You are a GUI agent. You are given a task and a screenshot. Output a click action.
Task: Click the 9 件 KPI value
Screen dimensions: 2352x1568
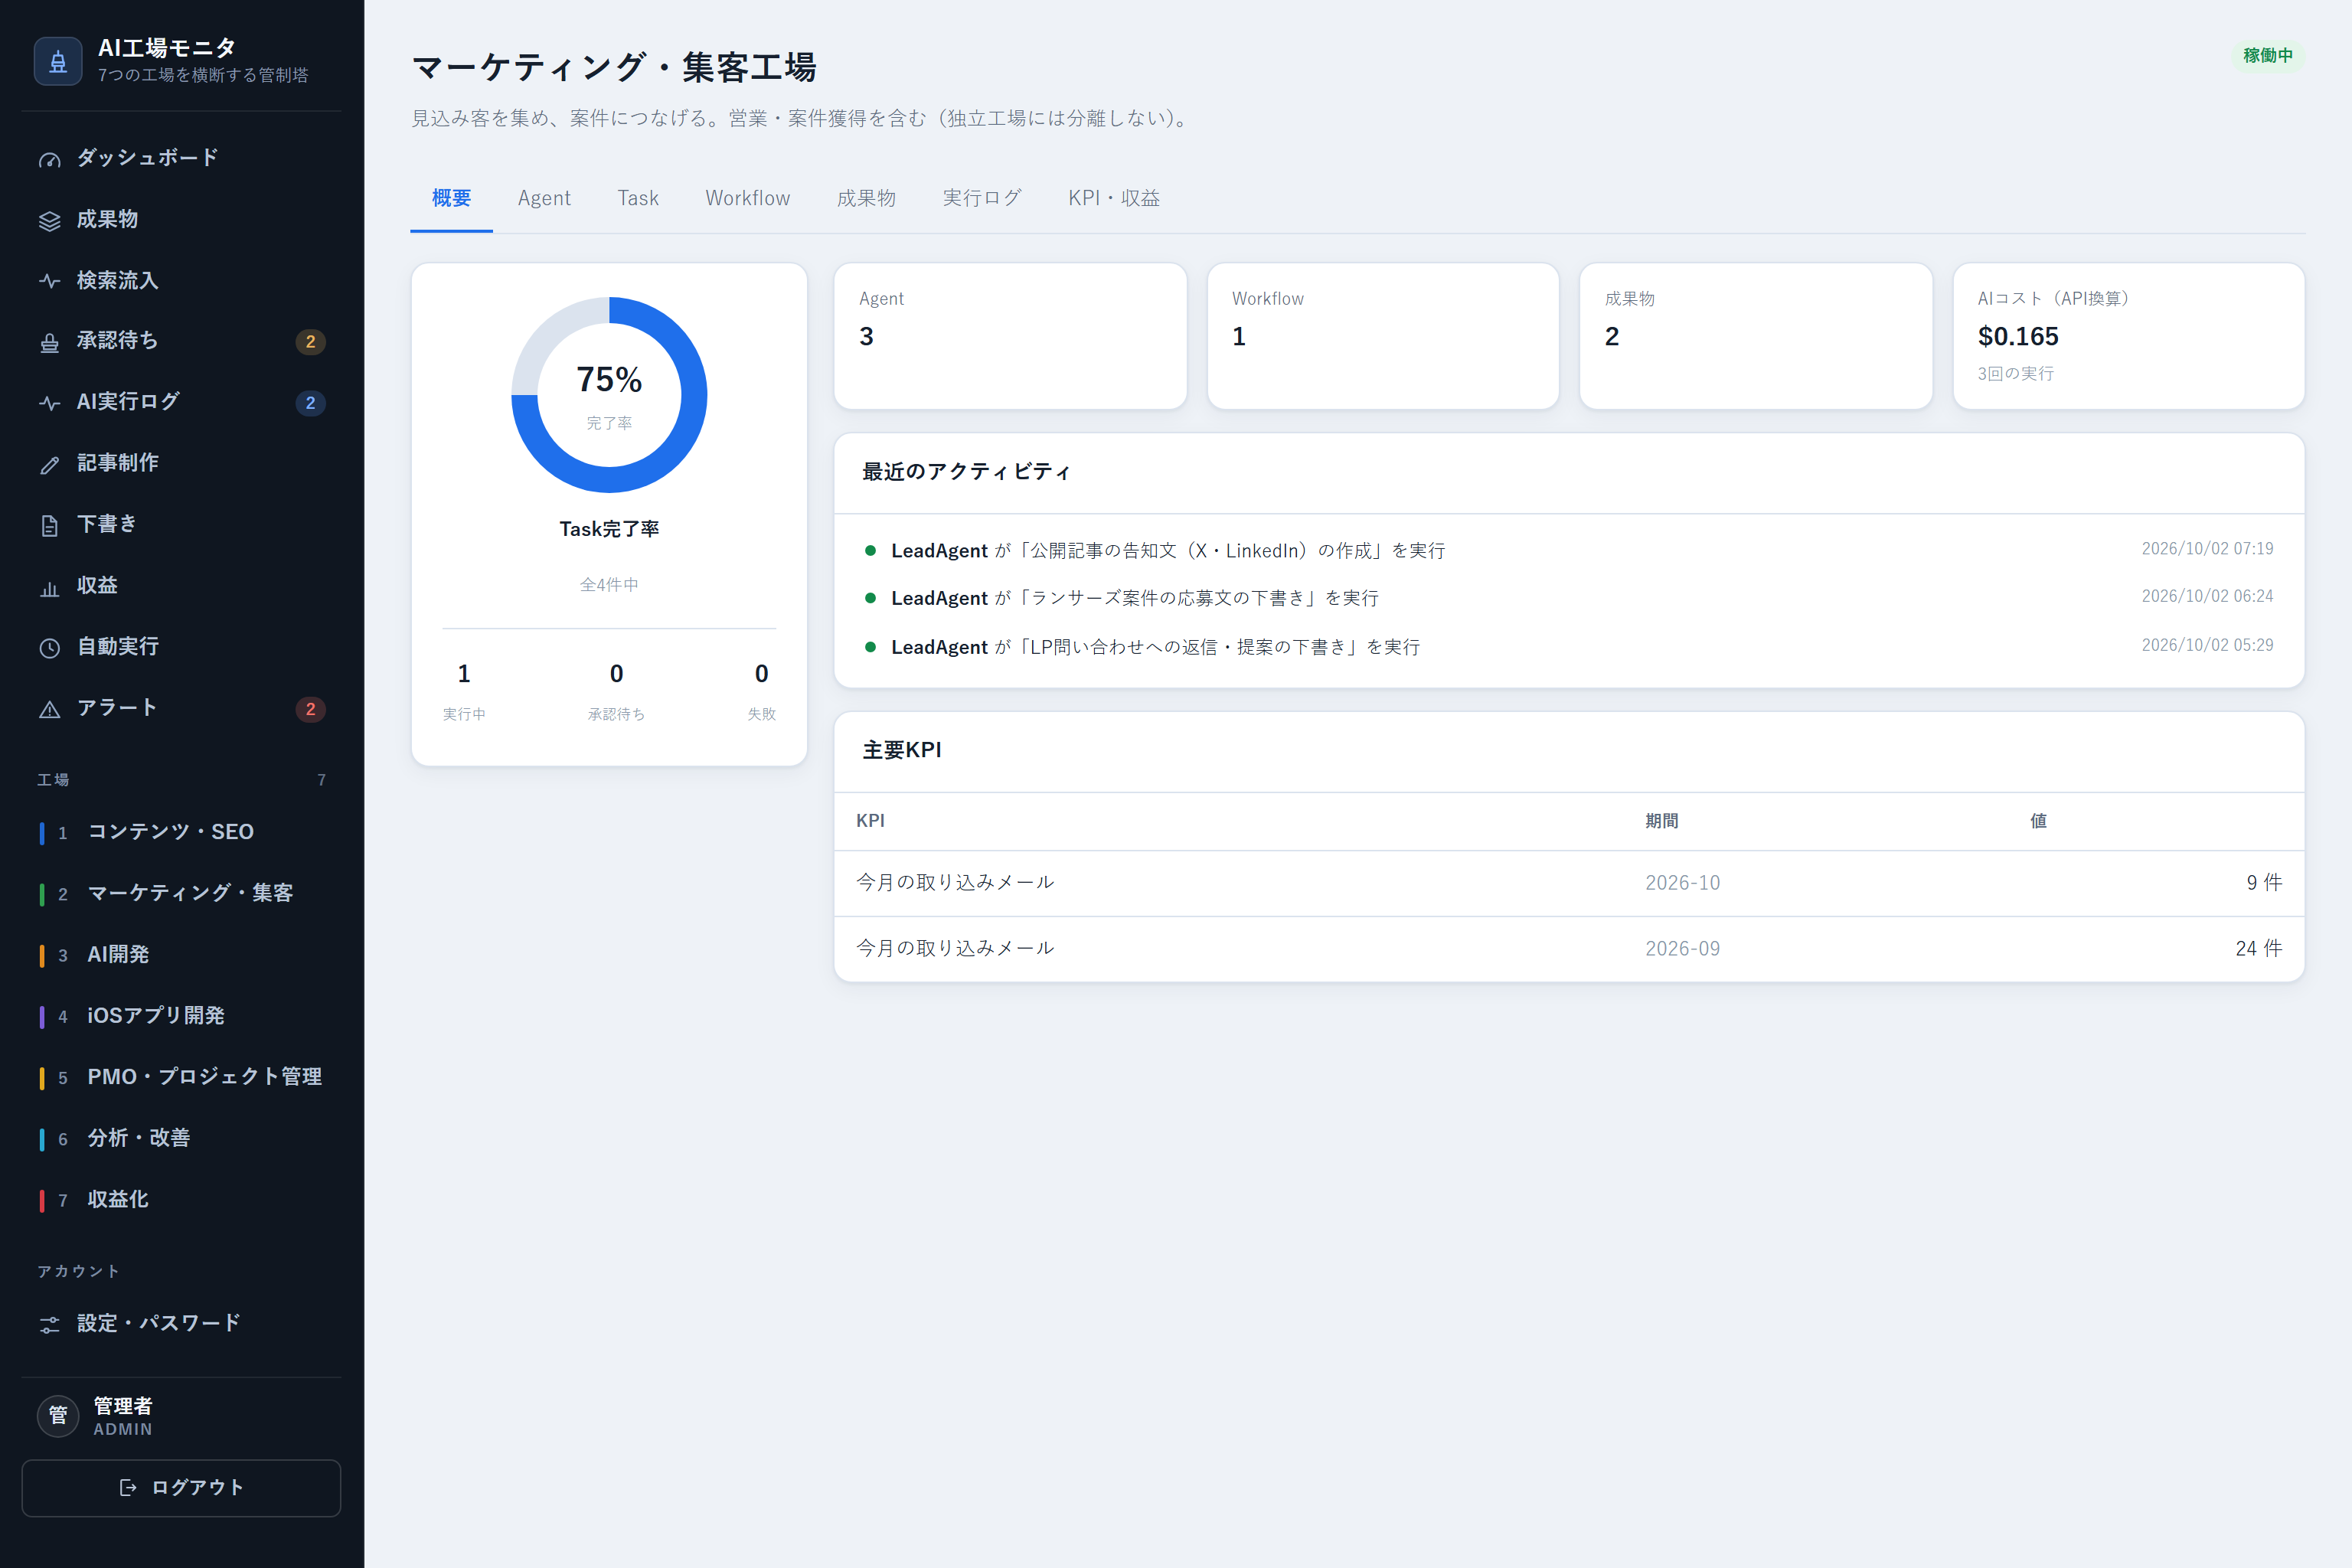point(2264,883)
